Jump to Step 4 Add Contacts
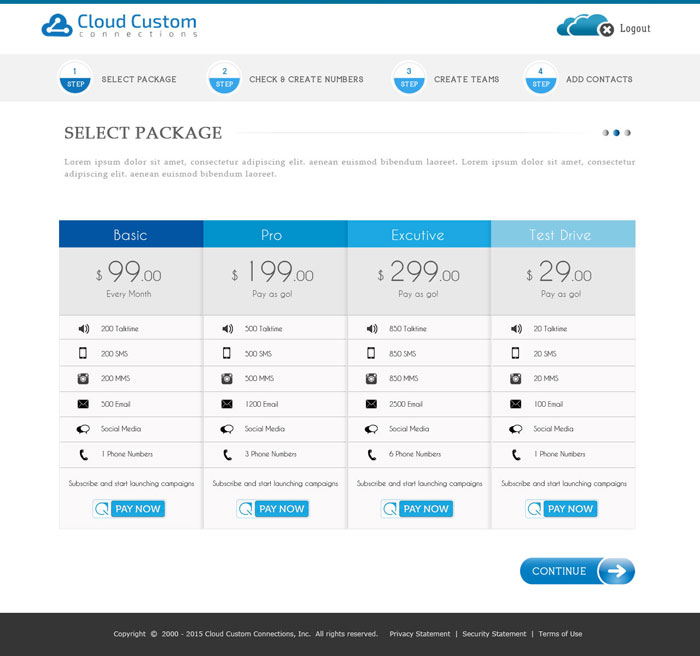The image size is (700, 656). (578, 79)
